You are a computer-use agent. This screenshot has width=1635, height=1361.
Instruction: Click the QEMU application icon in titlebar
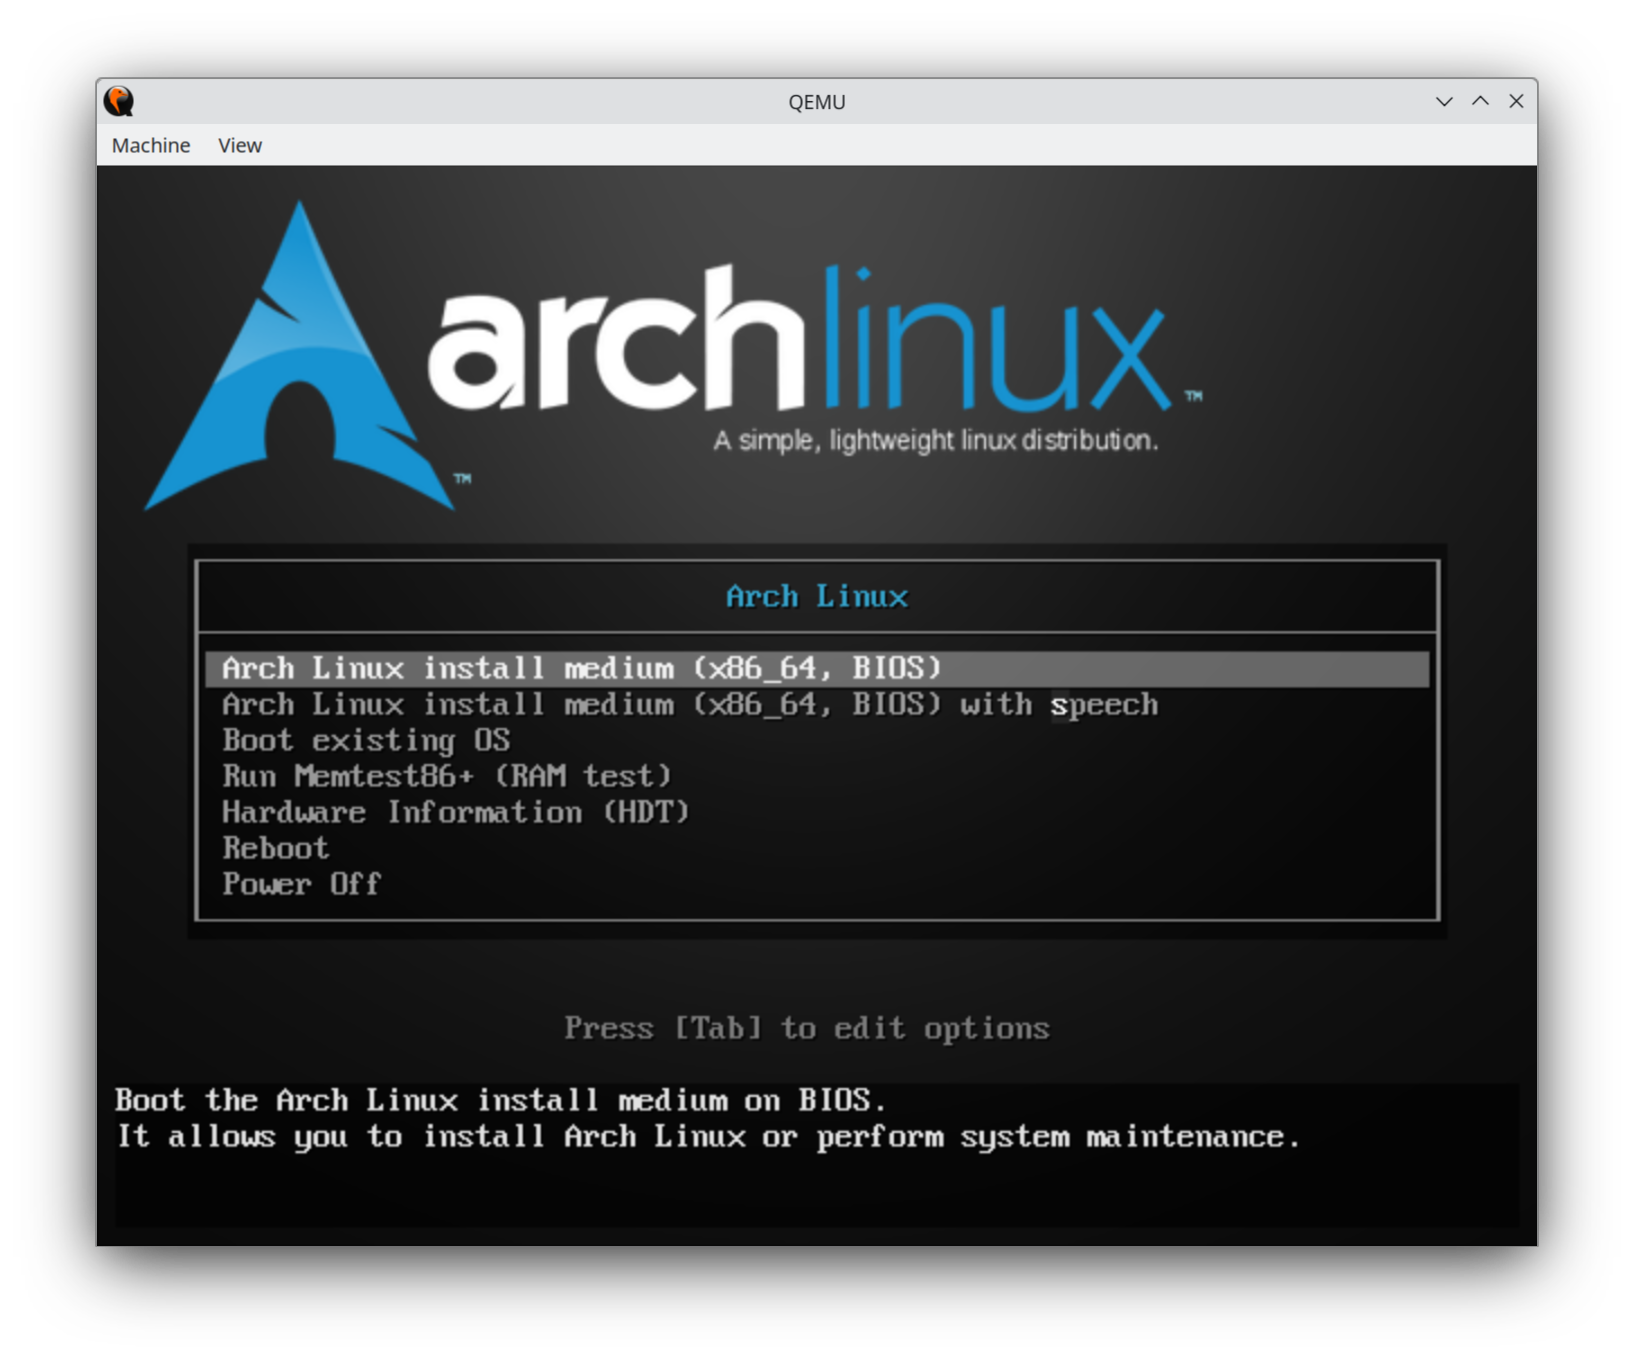[x=119, y=100]
